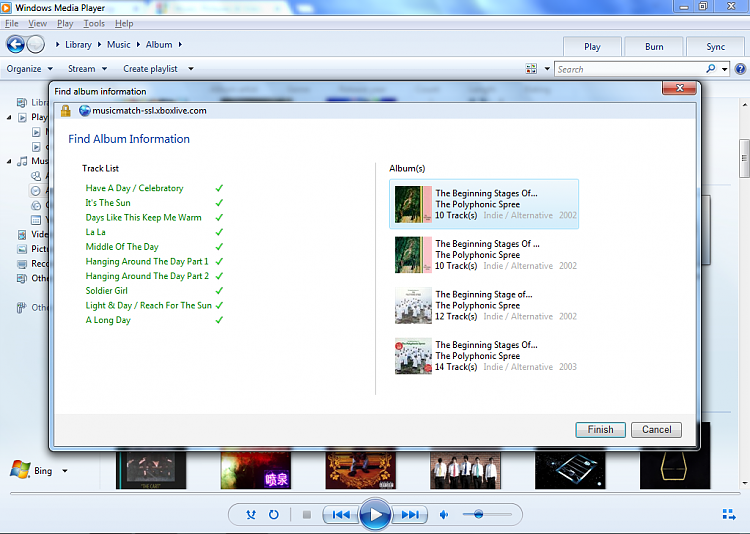Open the Create playlist dropdown arrow
The height and width of the screenshot is (534, 750).
pyautogui.click(x=191, y=69)
